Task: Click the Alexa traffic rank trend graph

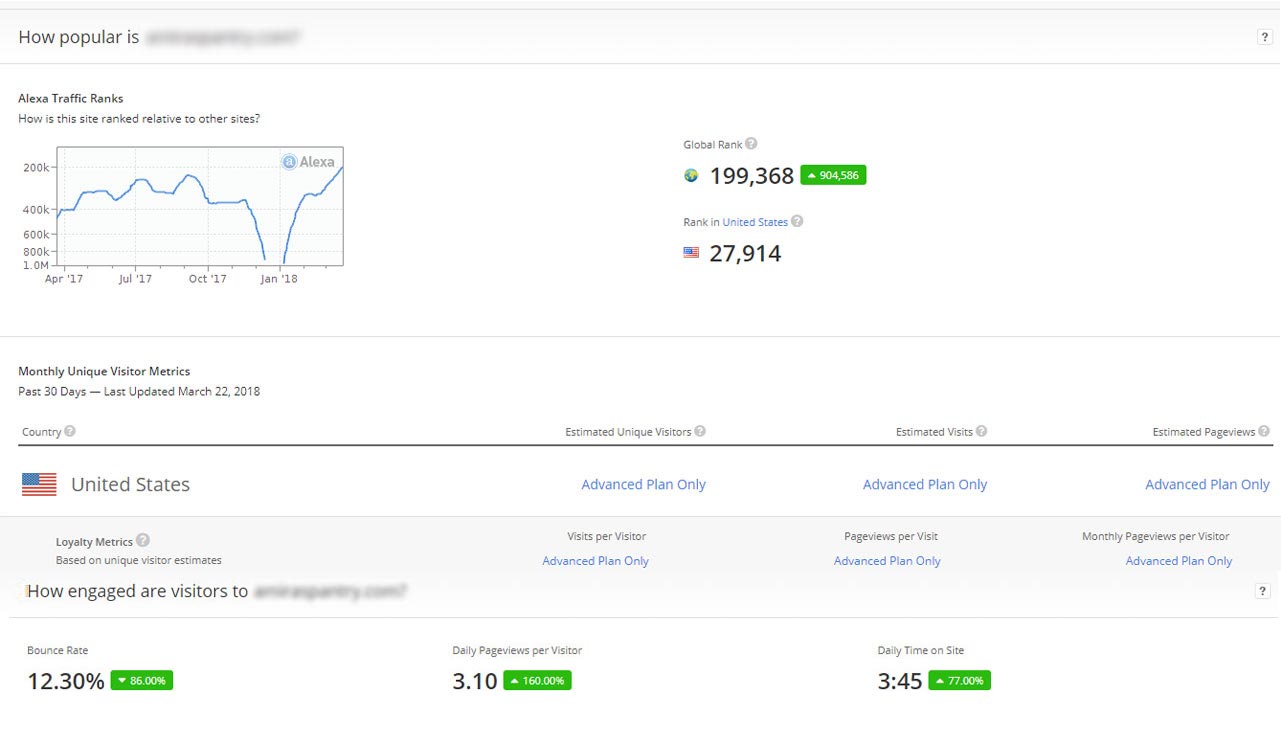Action: point(199,206)
